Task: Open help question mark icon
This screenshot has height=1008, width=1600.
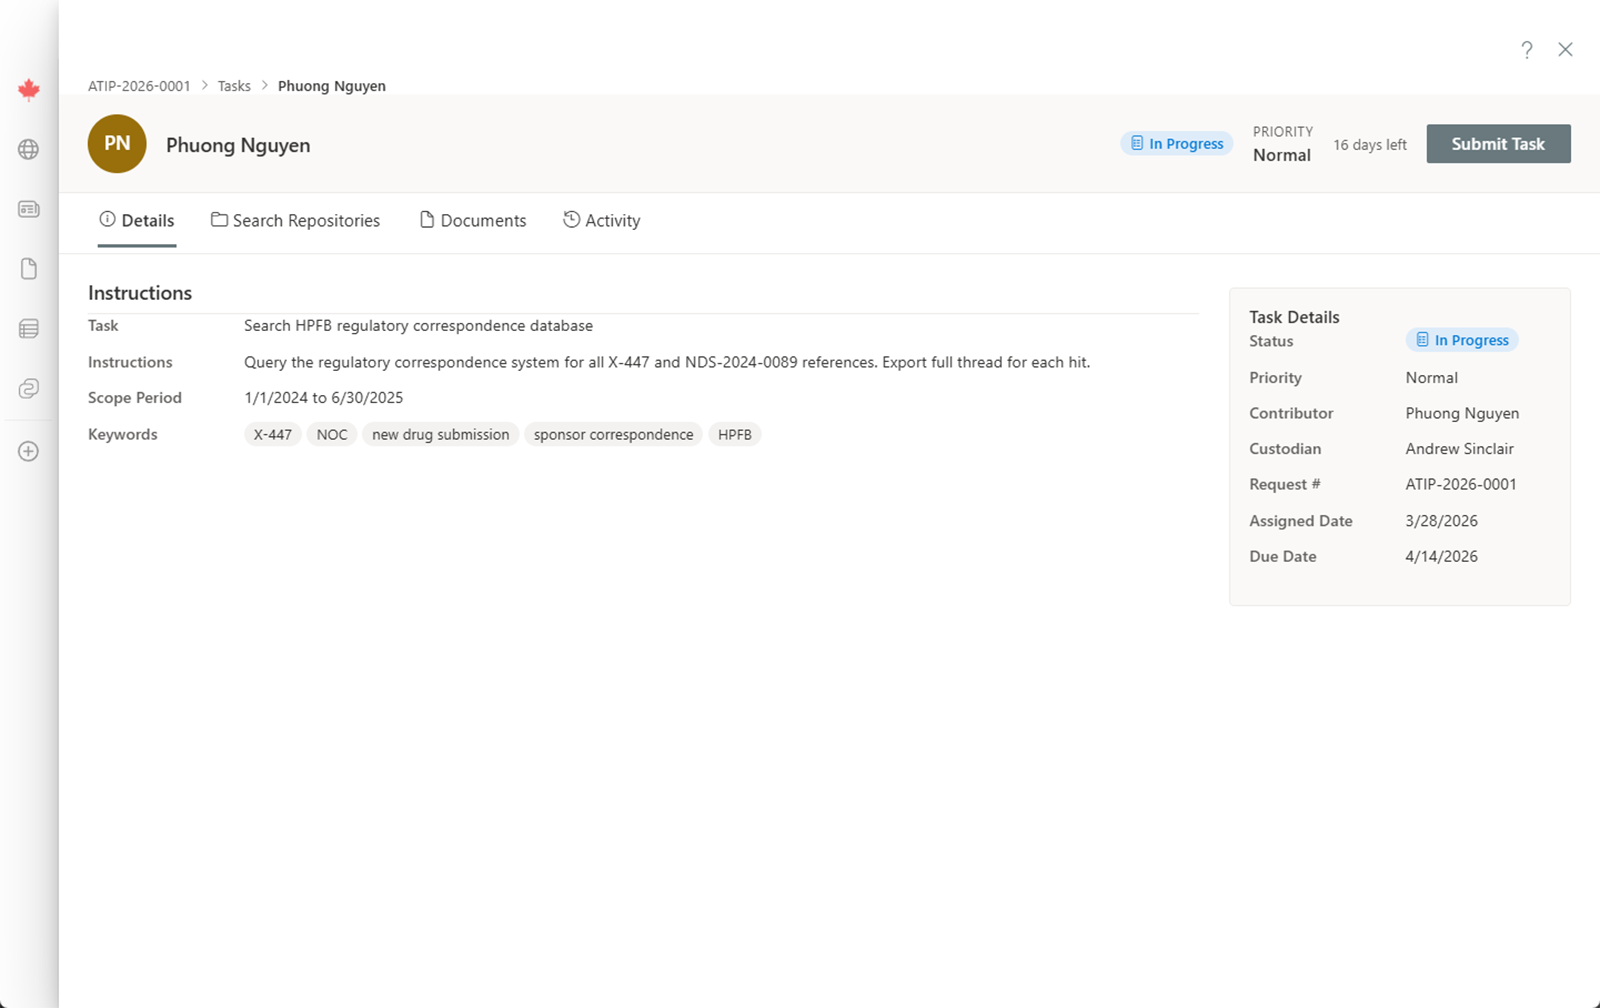Action: (x=1526, y=50)
